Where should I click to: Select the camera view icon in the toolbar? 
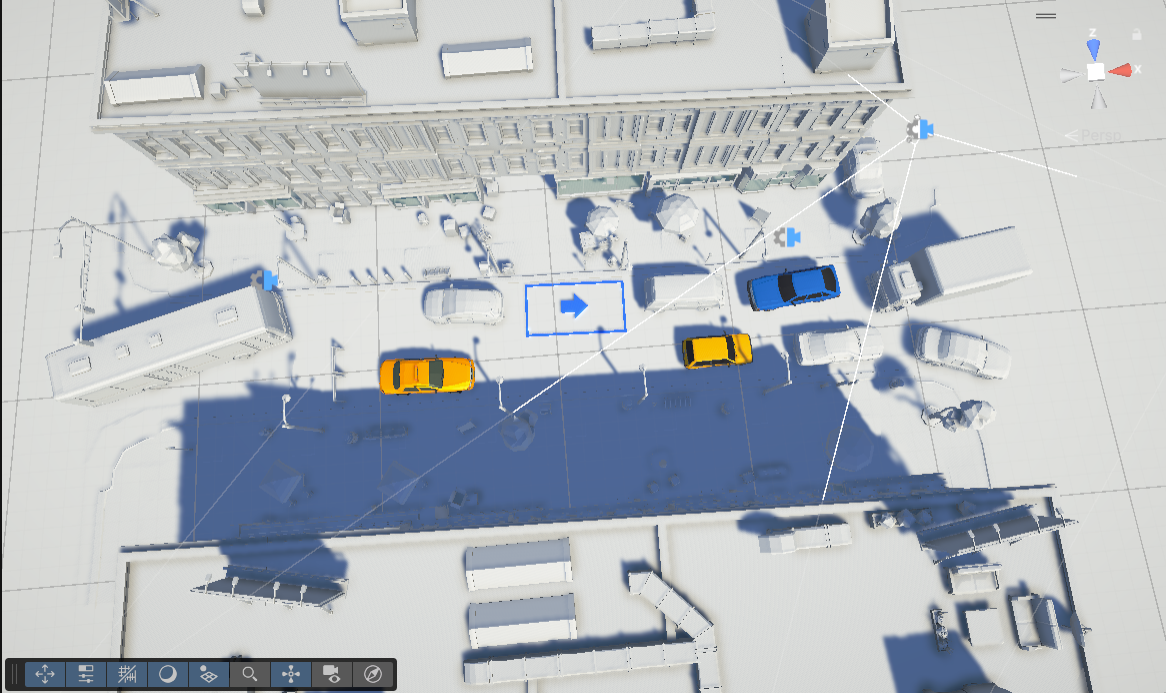[x=333, y=674]
